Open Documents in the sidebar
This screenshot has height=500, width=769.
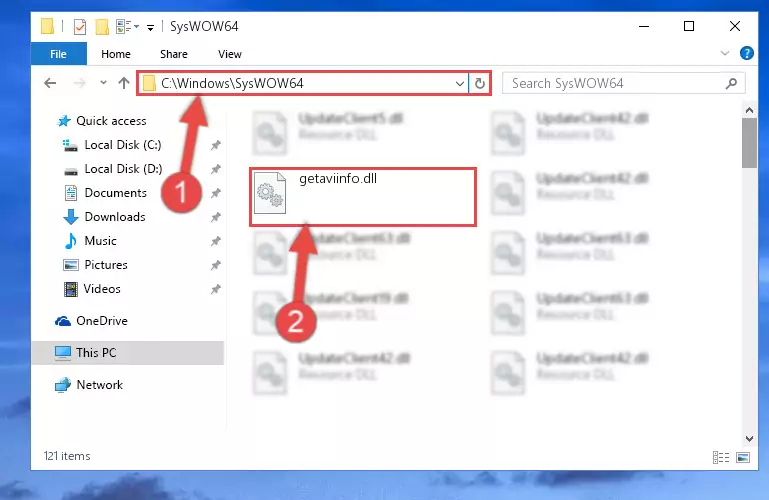tap(115, 193)
